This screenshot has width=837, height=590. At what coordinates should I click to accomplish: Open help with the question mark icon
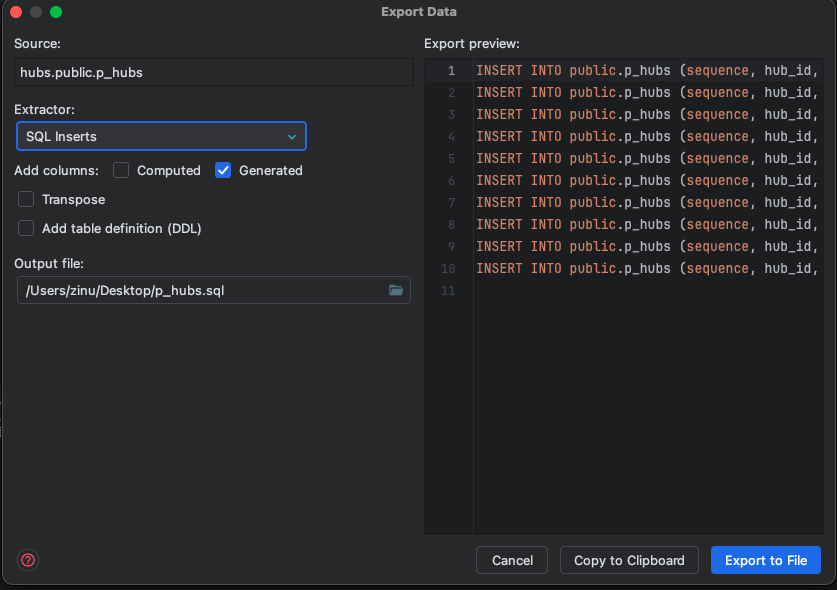[x=28, y=560]
